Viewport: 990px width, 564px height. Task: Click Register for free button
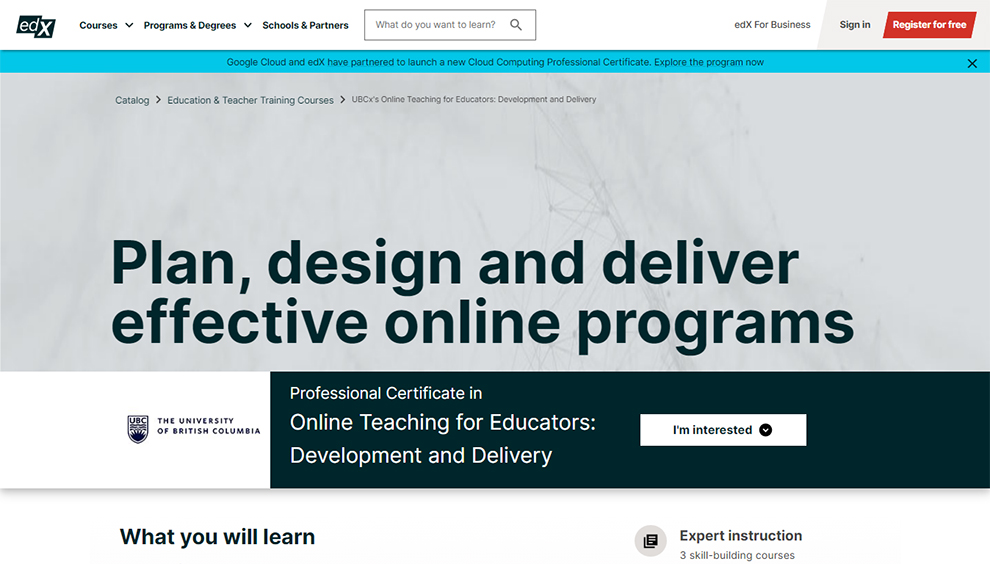pyautogui.click(x=929, y=25)
